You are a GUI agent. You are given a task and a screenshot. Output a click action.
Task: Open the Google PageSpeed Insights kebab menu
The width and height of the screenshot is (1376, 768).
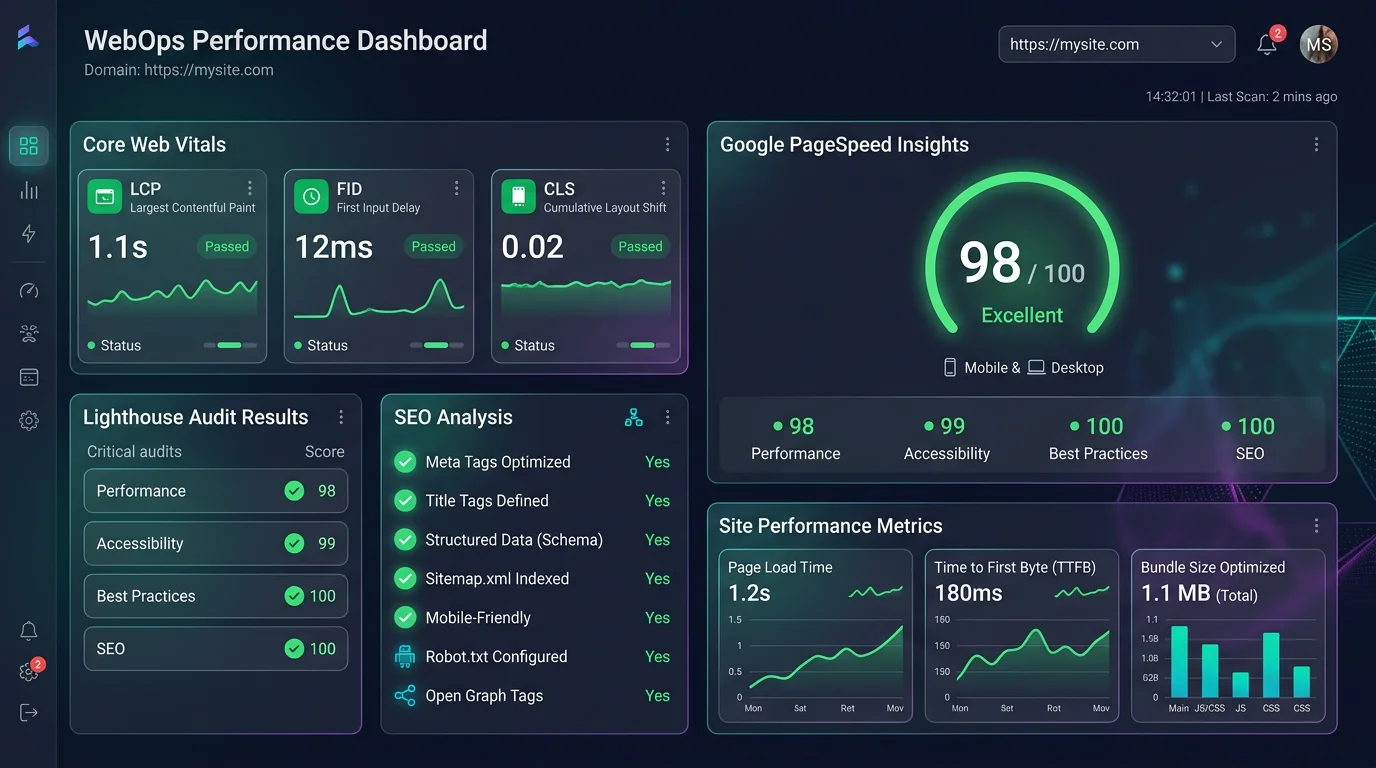1317,144
